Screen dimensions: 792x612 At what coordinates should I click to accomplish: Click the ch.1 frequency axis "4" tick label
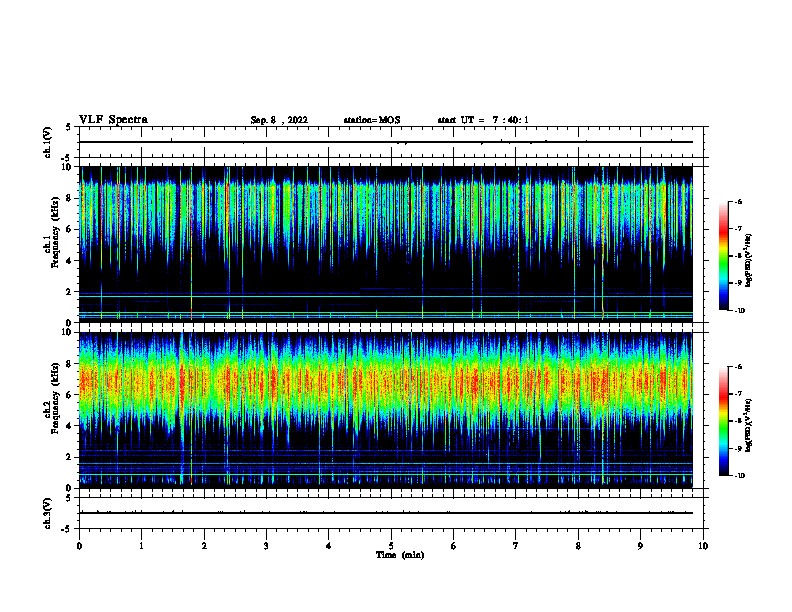[70, 261]
